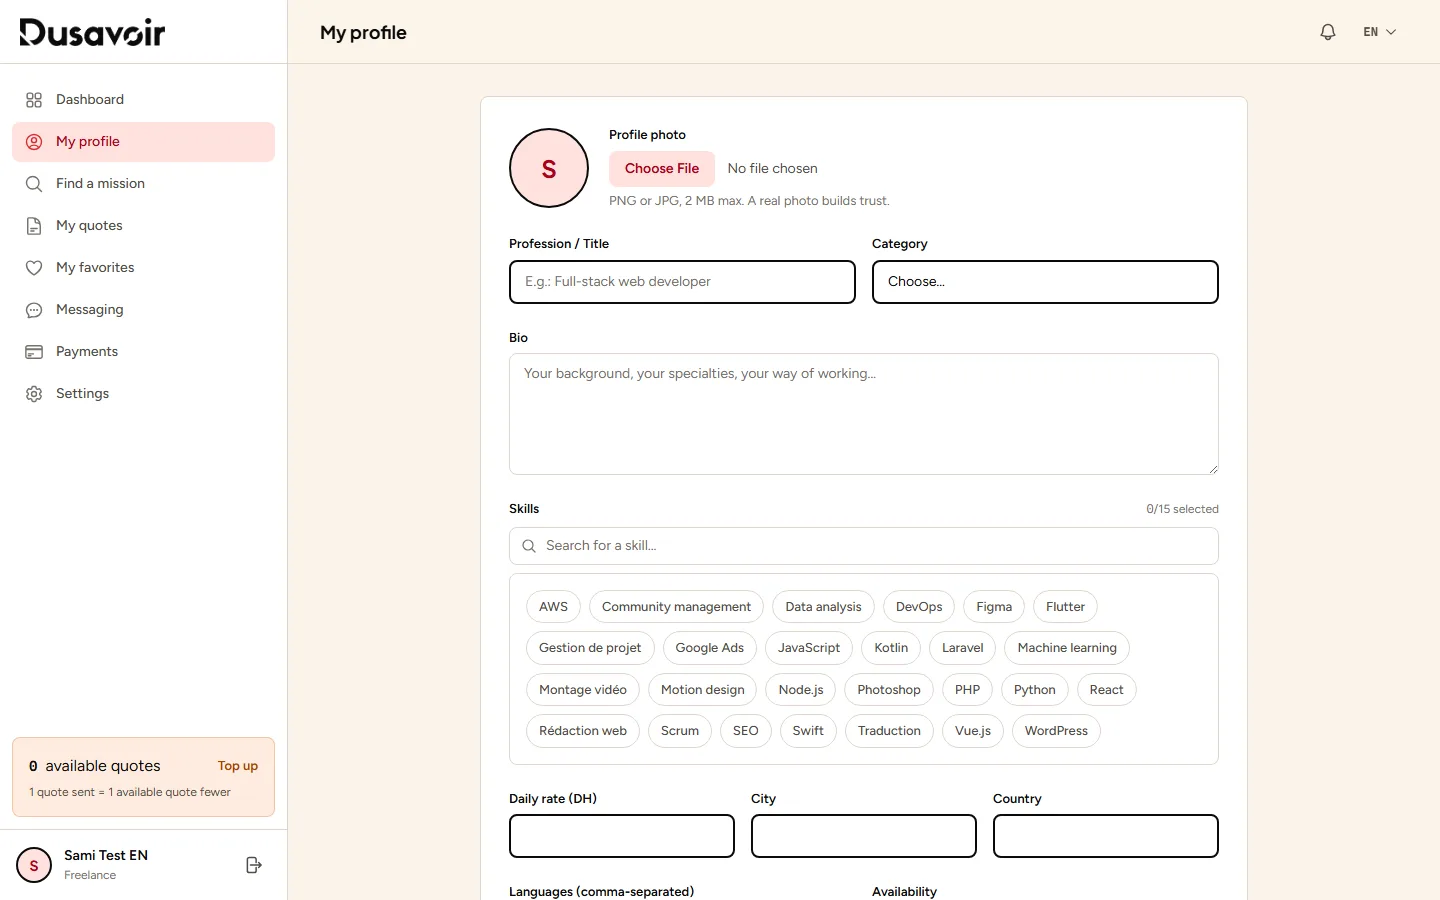Select the Montage vidéo skill

[x=583, y=690]
